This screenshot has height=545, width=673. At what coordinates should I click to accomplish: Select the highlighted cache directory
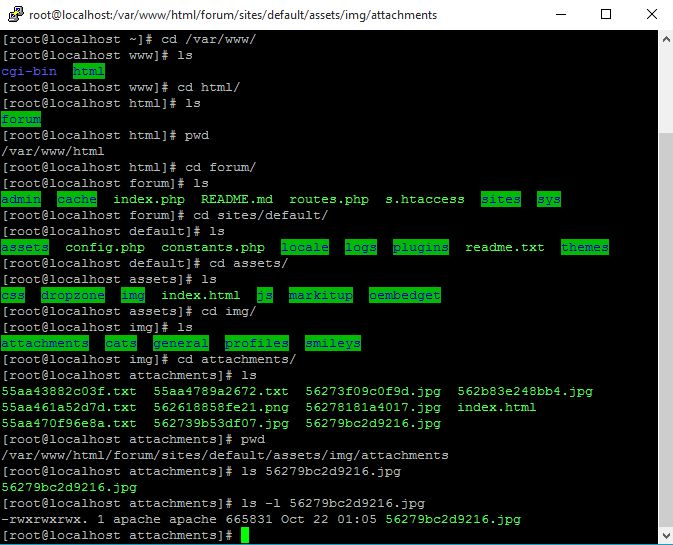click(77, 199)
